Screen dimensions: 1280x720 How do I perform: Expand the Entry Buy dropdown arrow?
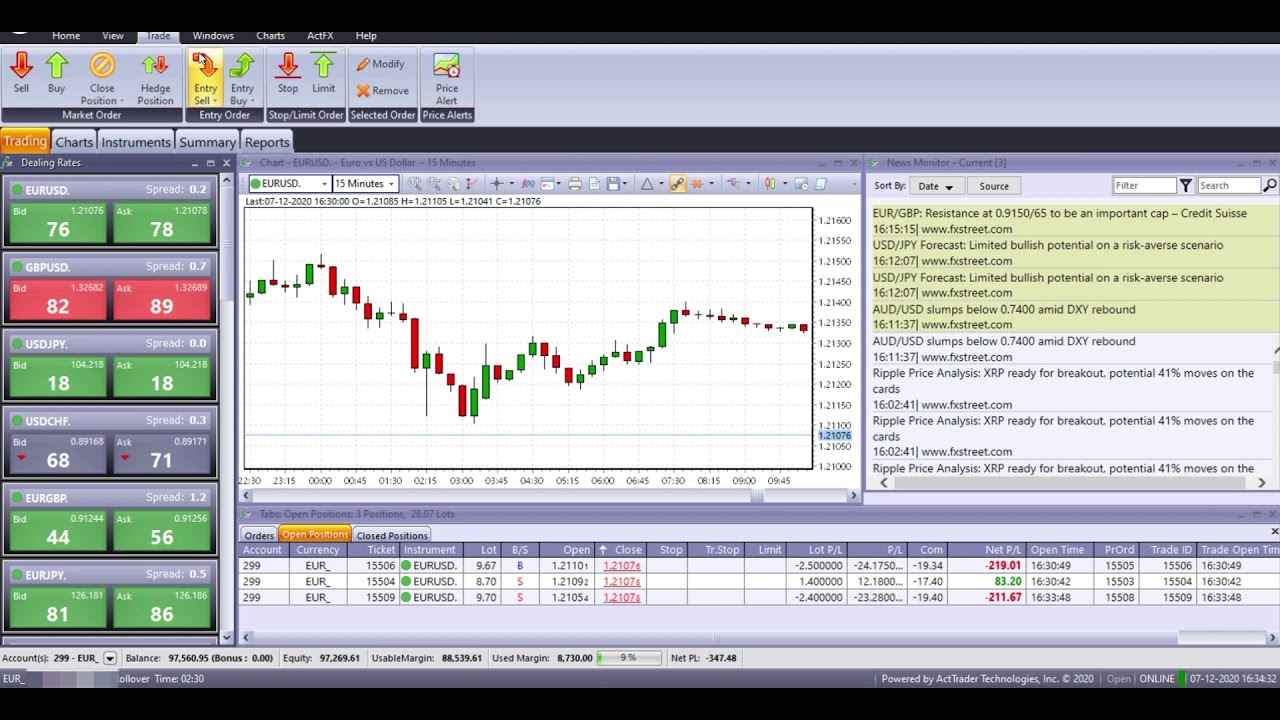[253, 101]
